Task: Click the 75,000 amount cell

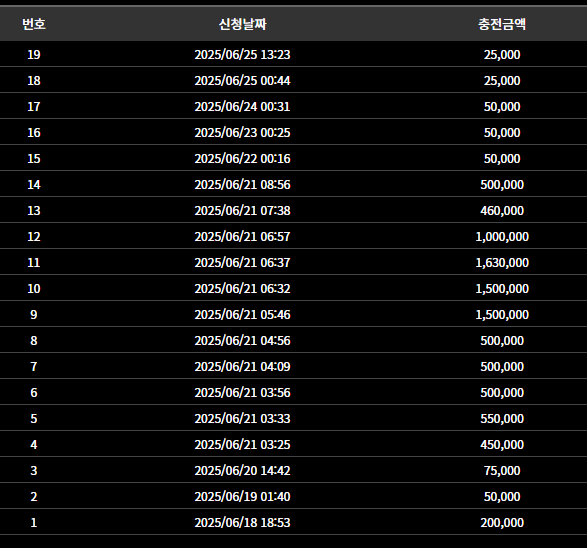Action: click(x=502, y=471)
